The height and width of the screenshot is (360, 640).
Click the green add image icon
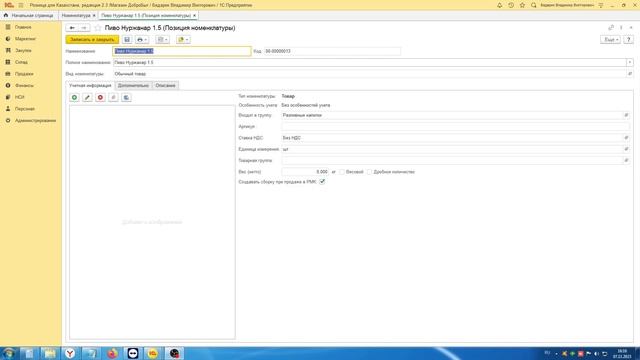click(x=74, y=98)
